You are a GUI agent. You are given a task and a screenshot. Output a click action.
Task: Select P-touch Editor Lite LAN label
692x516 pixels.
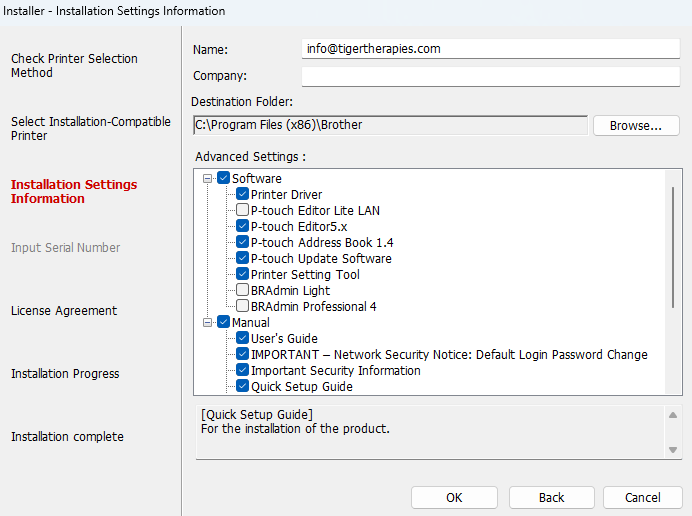click(315, 211)
